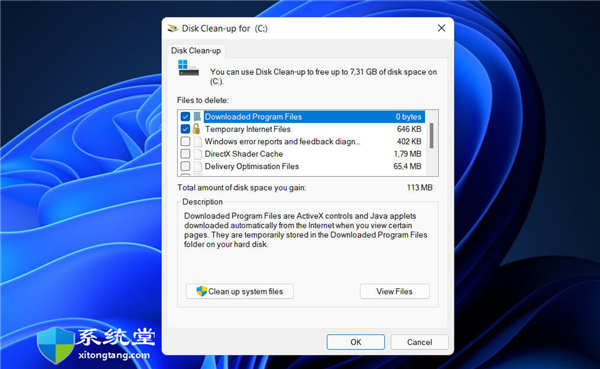Select the Downloaded Program Files row
Screen dimensions: 600x369
[302, 116]
